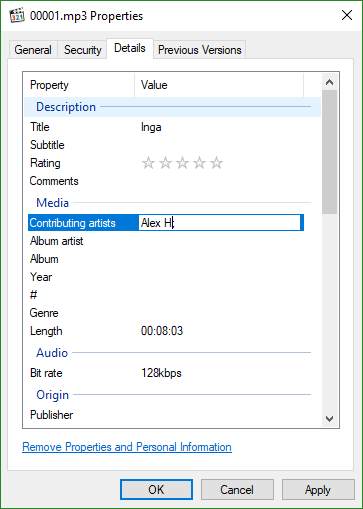The image size is (363, 509).
Task: Set rating to two stars
Action: (x=165, y=163)
